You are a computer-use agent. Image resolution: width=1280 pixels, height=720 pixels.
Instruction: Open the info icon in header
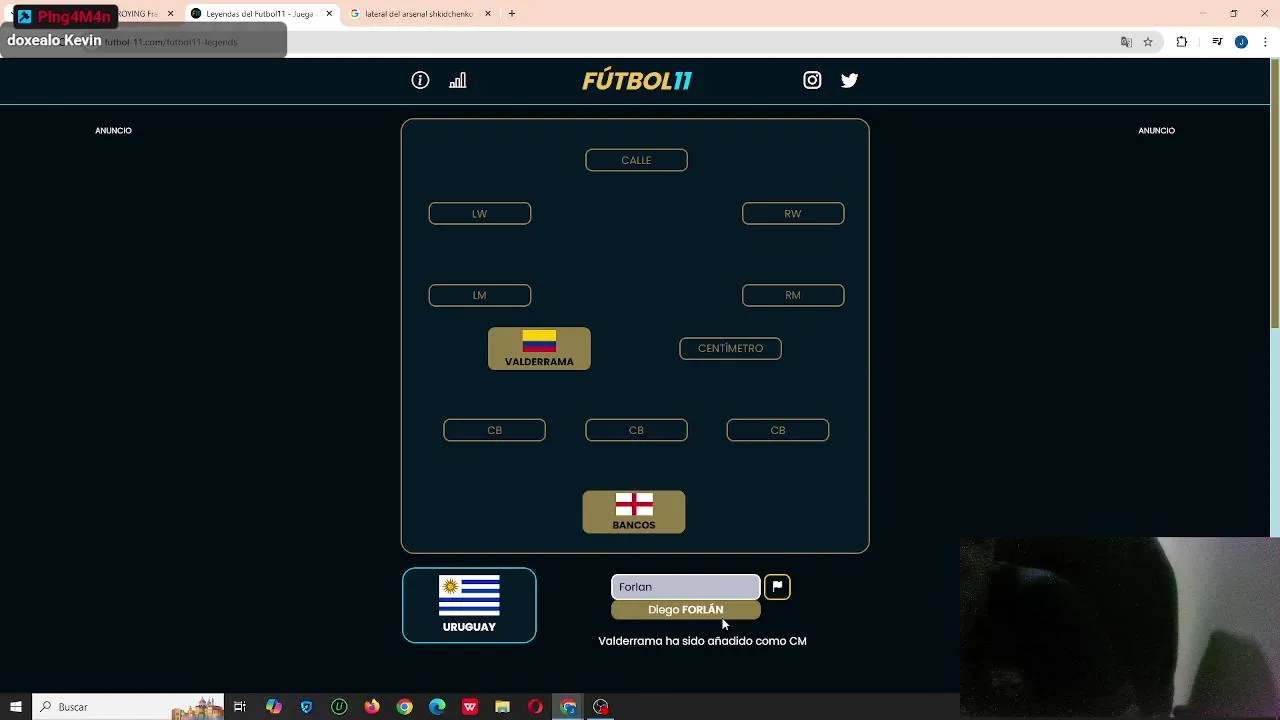point(420,80)
